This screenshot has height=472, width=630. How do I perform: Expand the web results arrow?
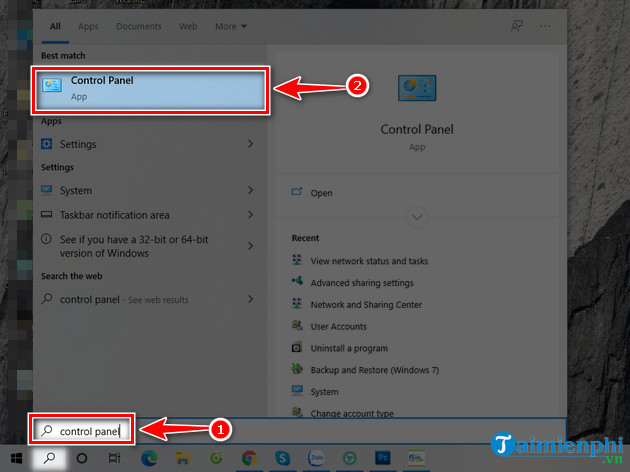click(250, 299)
